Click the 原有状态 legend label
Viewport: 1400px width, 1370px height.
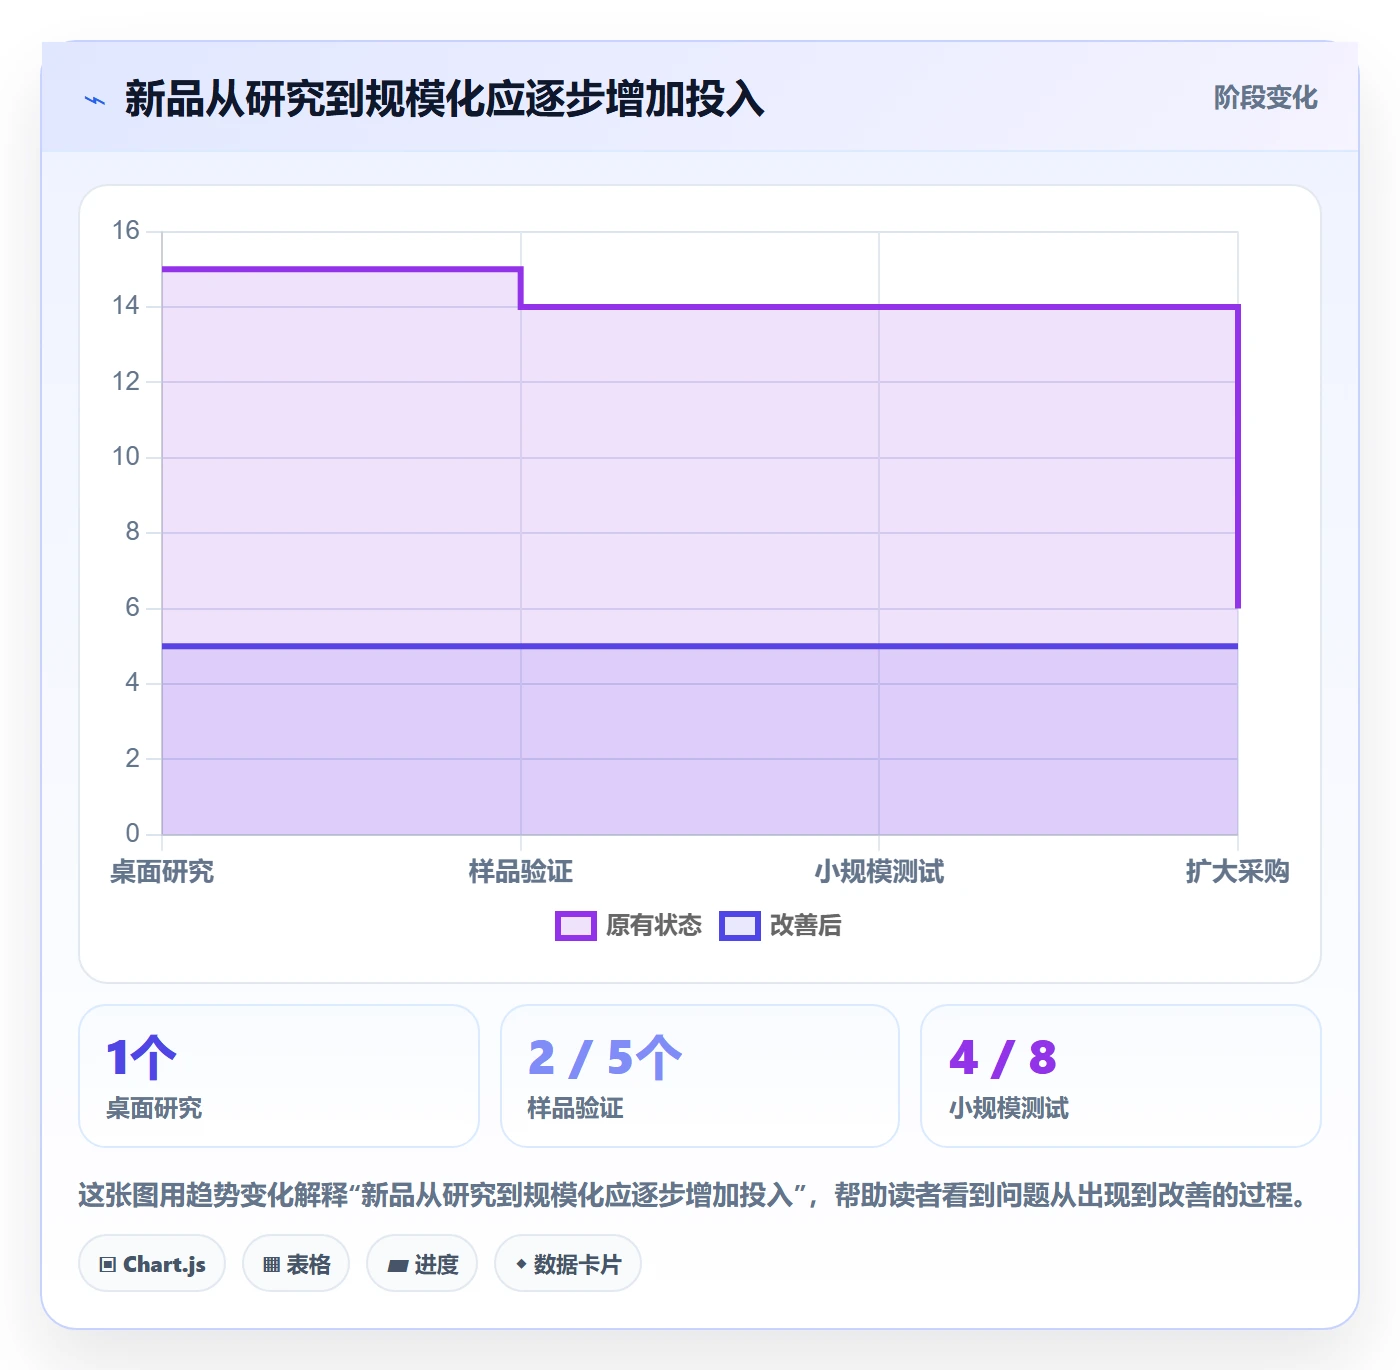(654, 926)
